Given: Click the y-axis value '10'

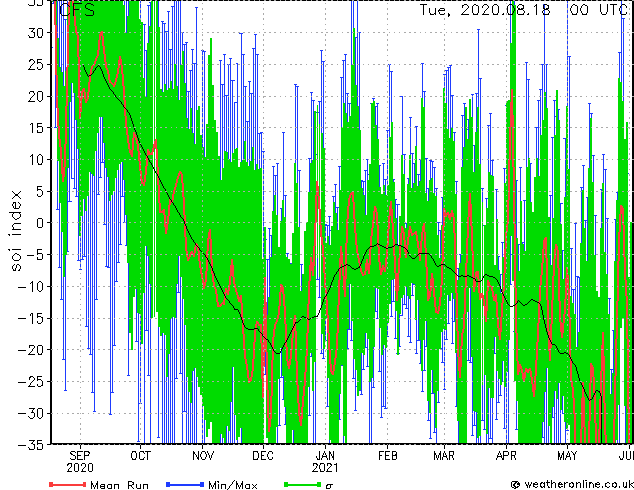Looking at the screenshot, I should [x=36, y=160].
